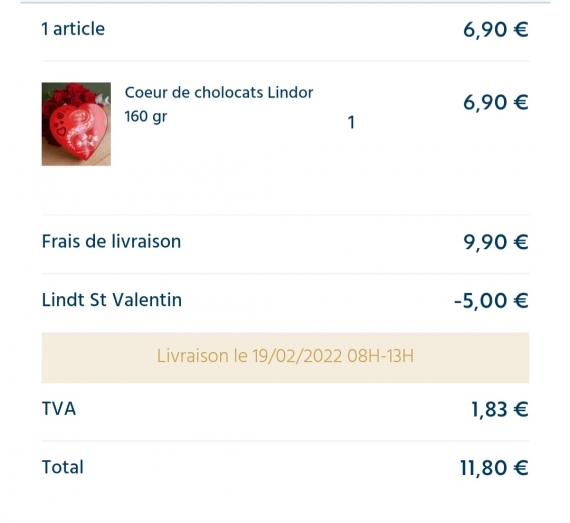
Task: Click the -5,00 € discount amount
Action: [491, 301]
